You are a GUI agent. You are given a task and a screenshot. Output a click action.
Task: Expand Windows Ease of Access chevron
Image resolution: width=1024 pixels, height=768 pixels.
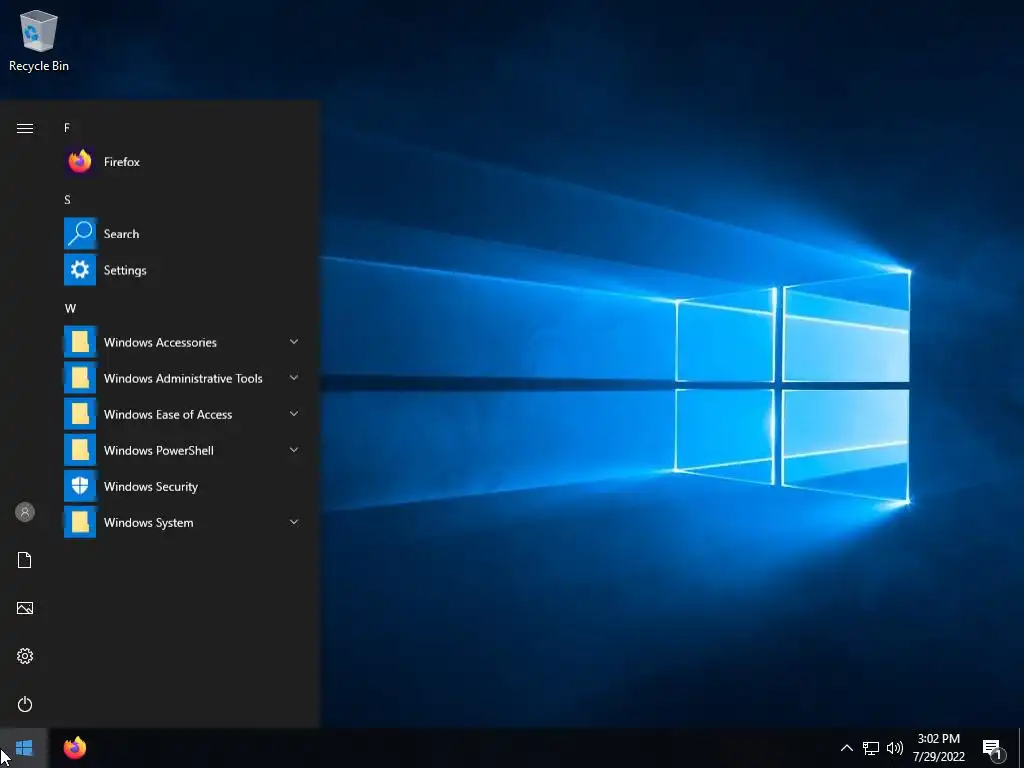pos(294,413)
